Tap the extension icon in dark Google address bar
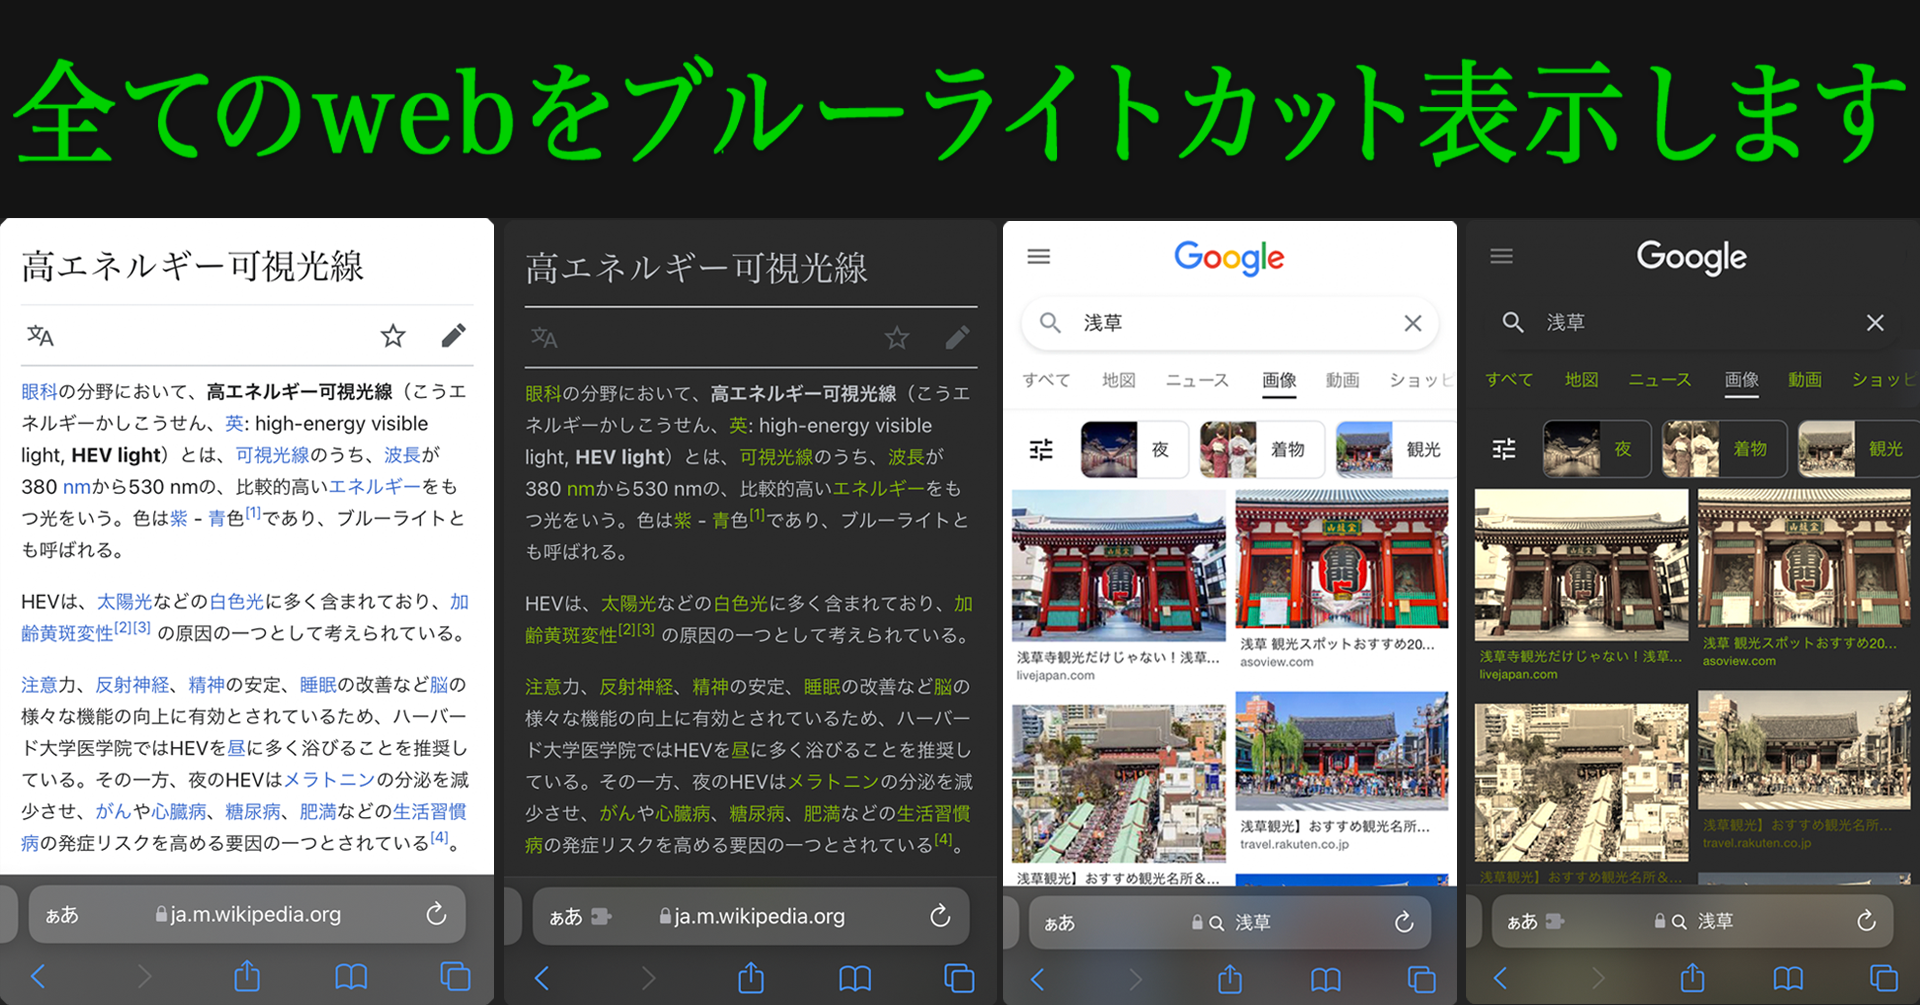 [x=1555, y=921]
